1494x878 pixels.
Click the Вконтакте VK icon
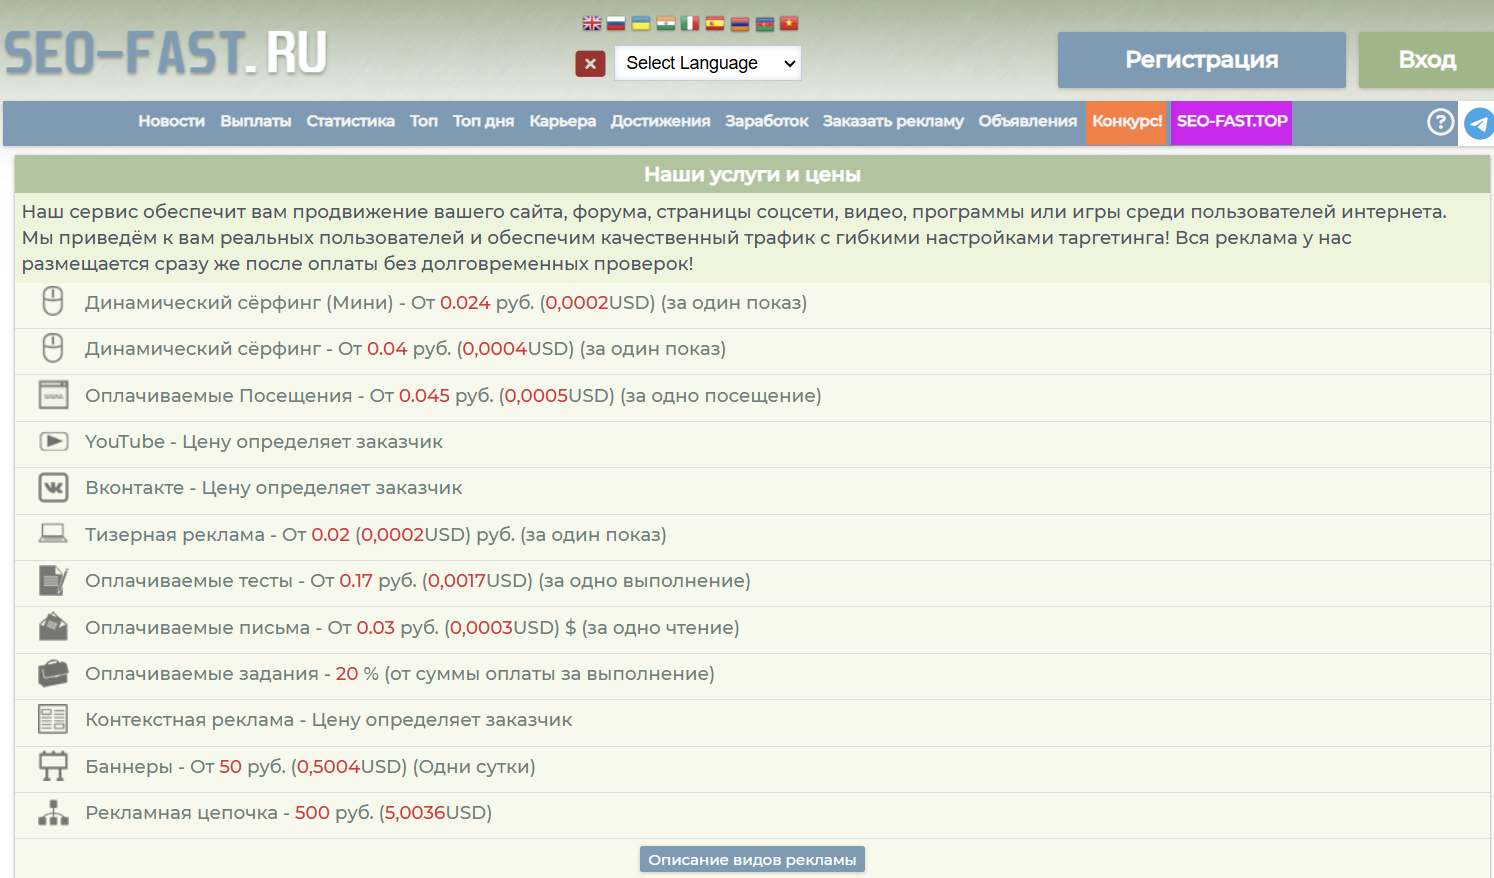coord(53,487)
